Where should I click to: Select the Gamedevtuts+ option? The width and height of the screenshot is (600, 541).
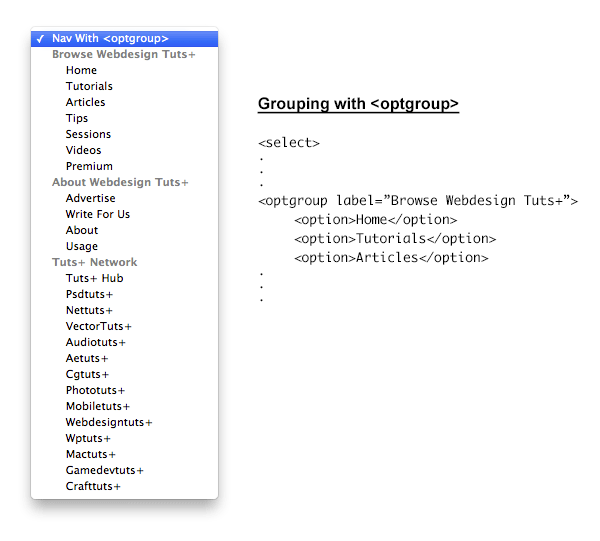pyautogui.click(x=124, y=470)
